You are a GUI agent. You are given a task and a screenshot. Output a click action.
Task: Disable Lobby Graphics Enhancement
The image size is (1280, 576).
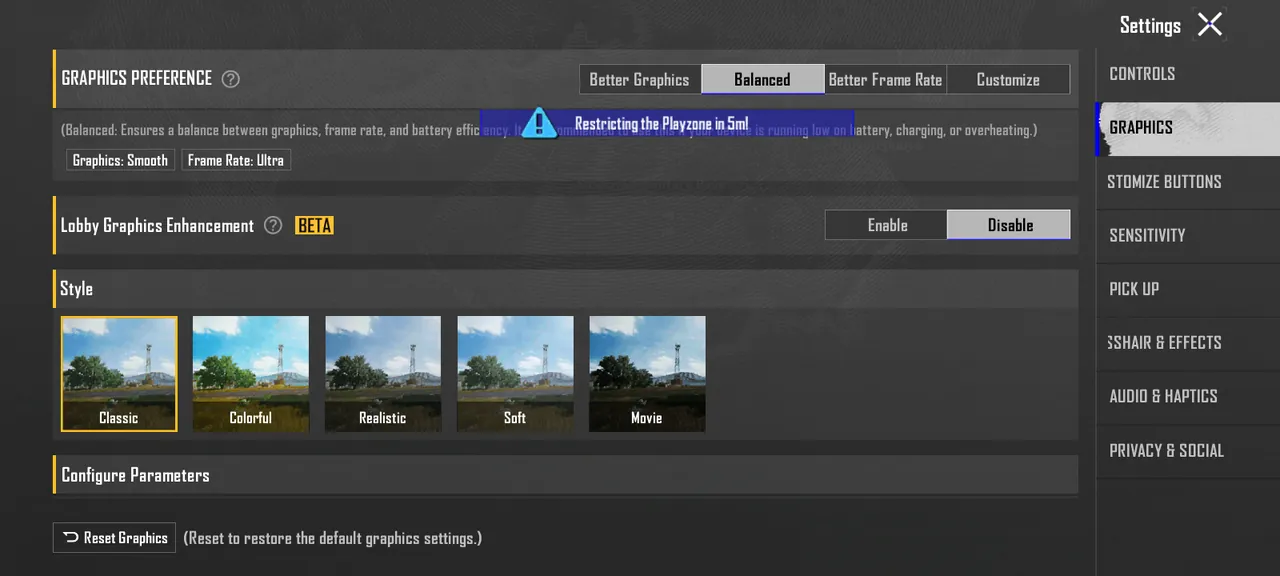1009,225
